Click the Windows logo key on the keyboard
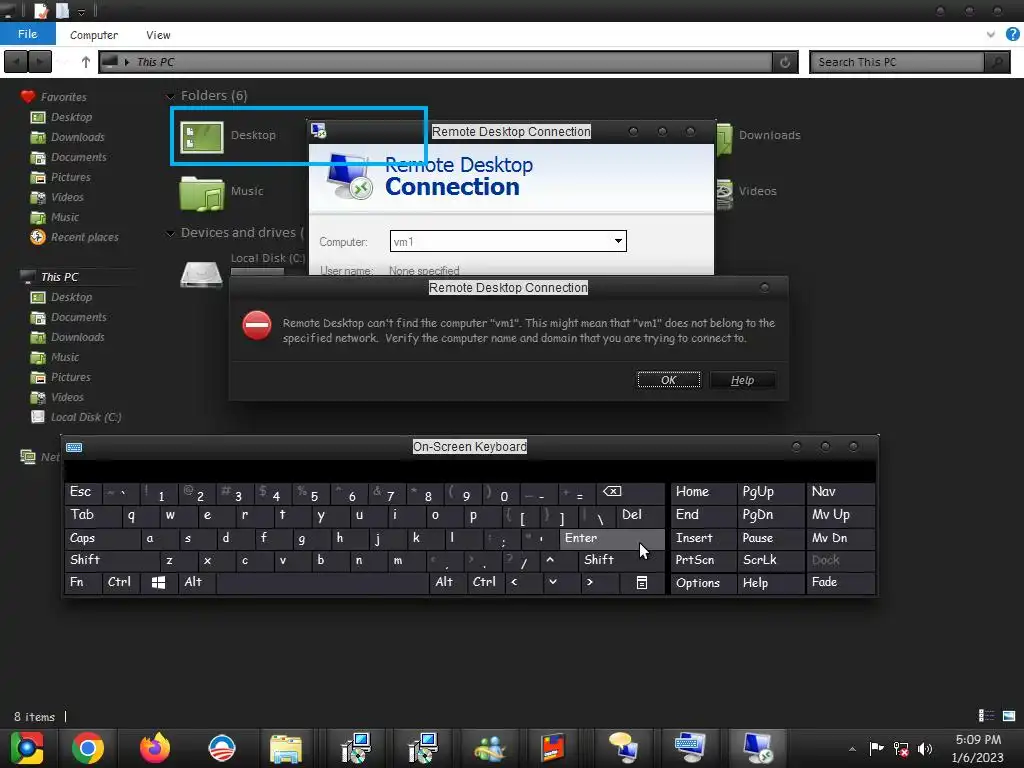The height and width of the screenshot is (768, 1024). (158, 582)
